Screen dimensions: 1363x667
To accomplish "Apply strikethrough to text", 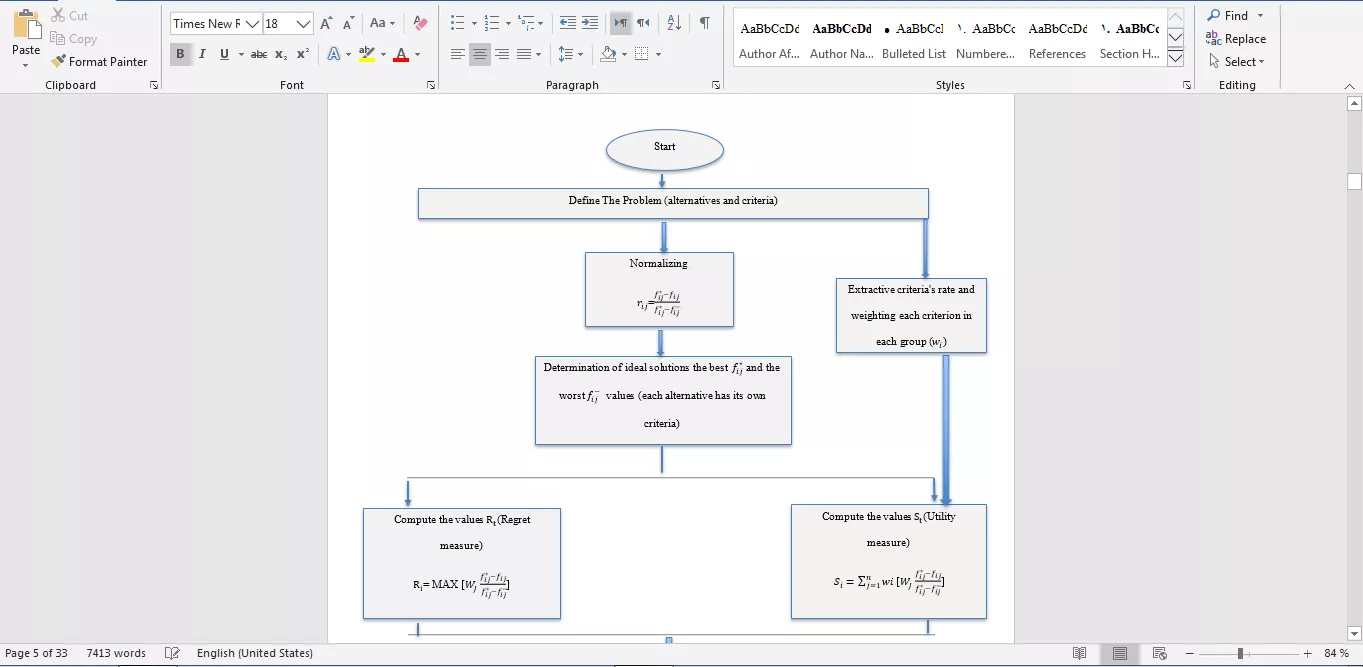I will (x=259, y=54).
